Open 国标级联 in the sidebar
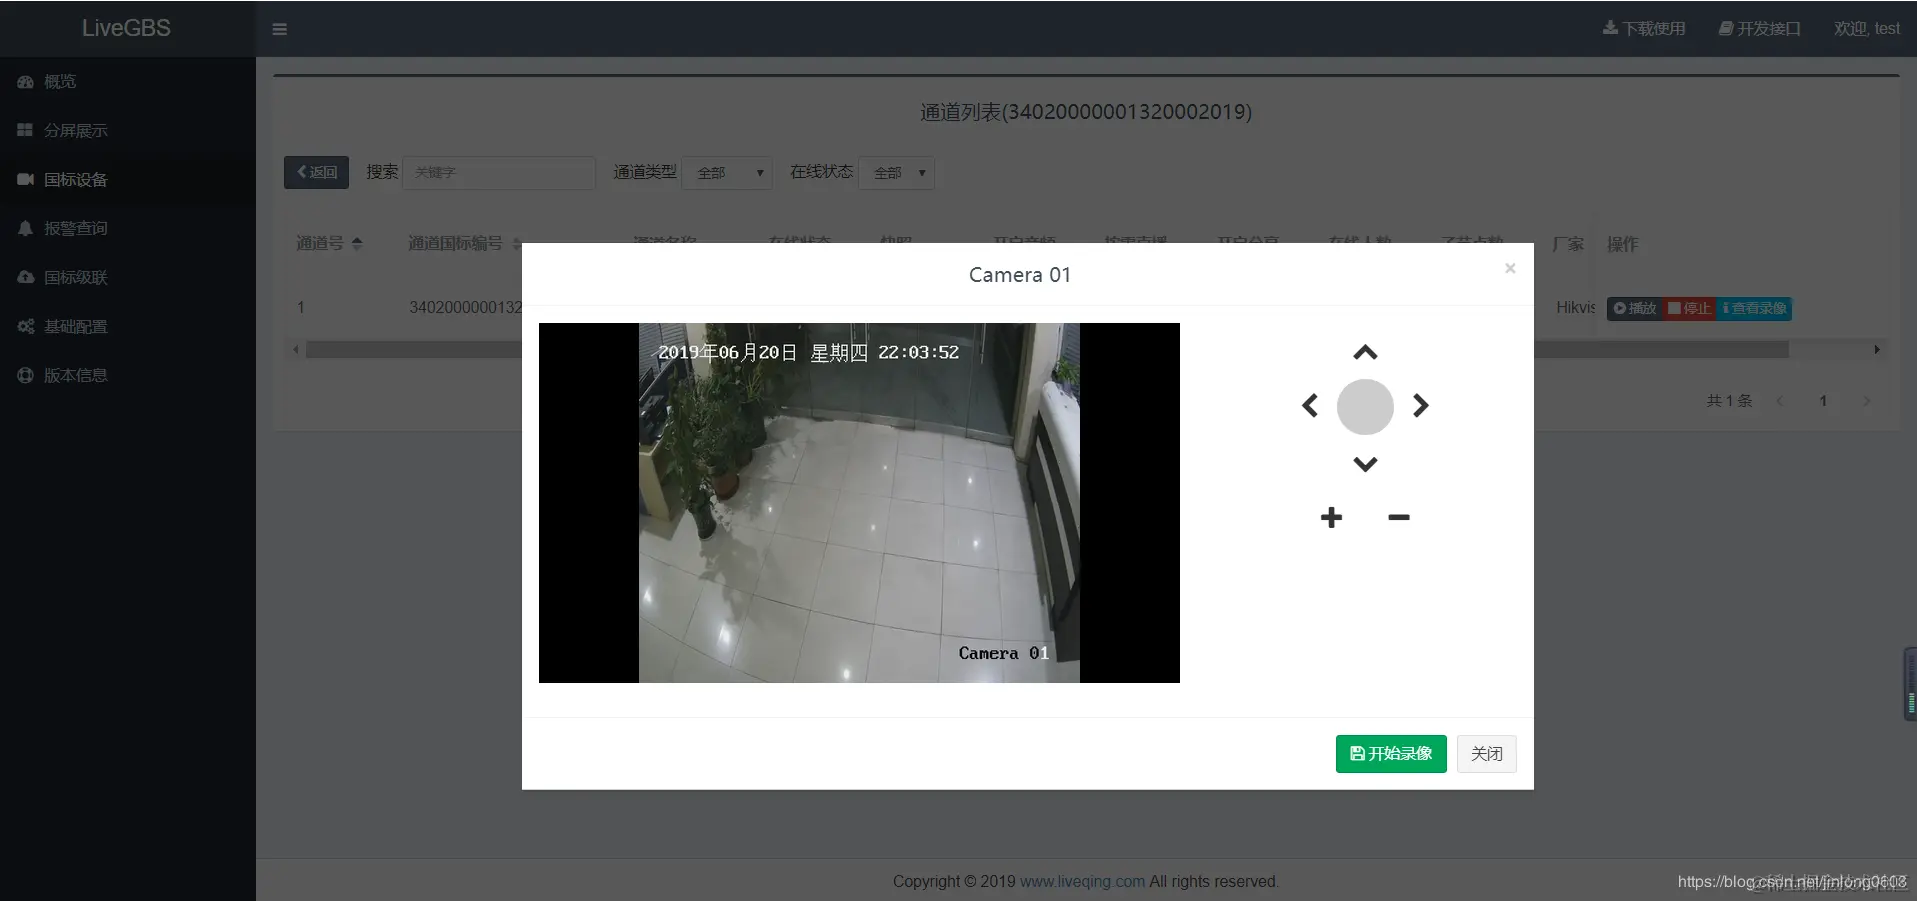This screenshot has height=901, width=1917. 128,278
